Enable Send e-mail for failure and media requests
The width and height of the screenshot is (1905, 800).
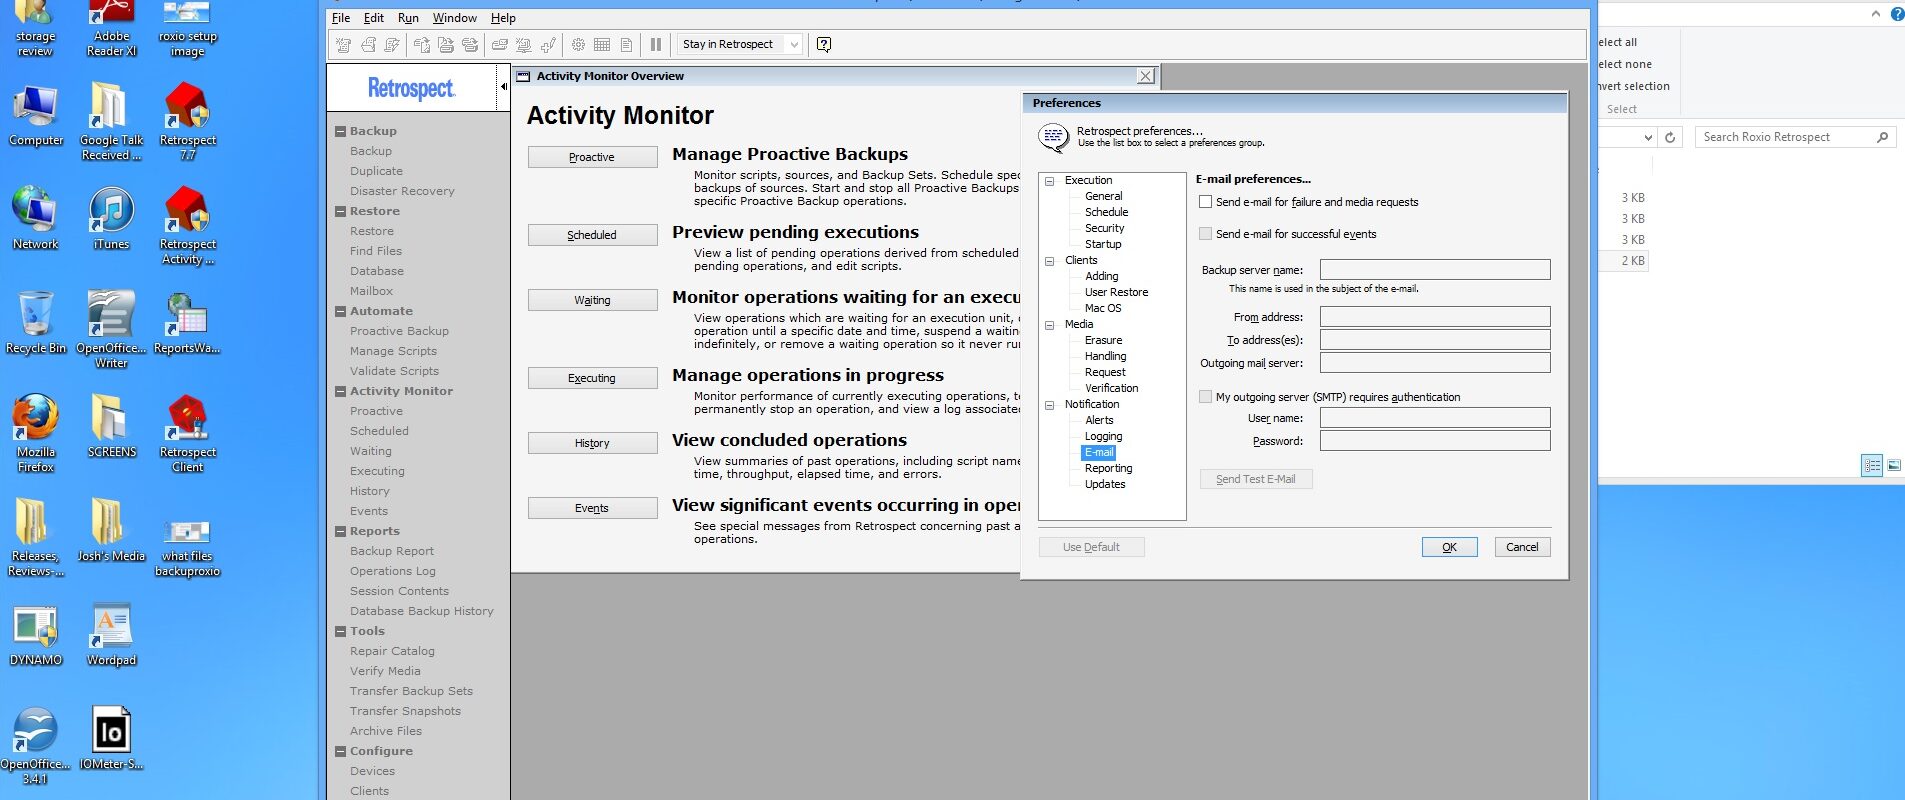click(1206, 202)
